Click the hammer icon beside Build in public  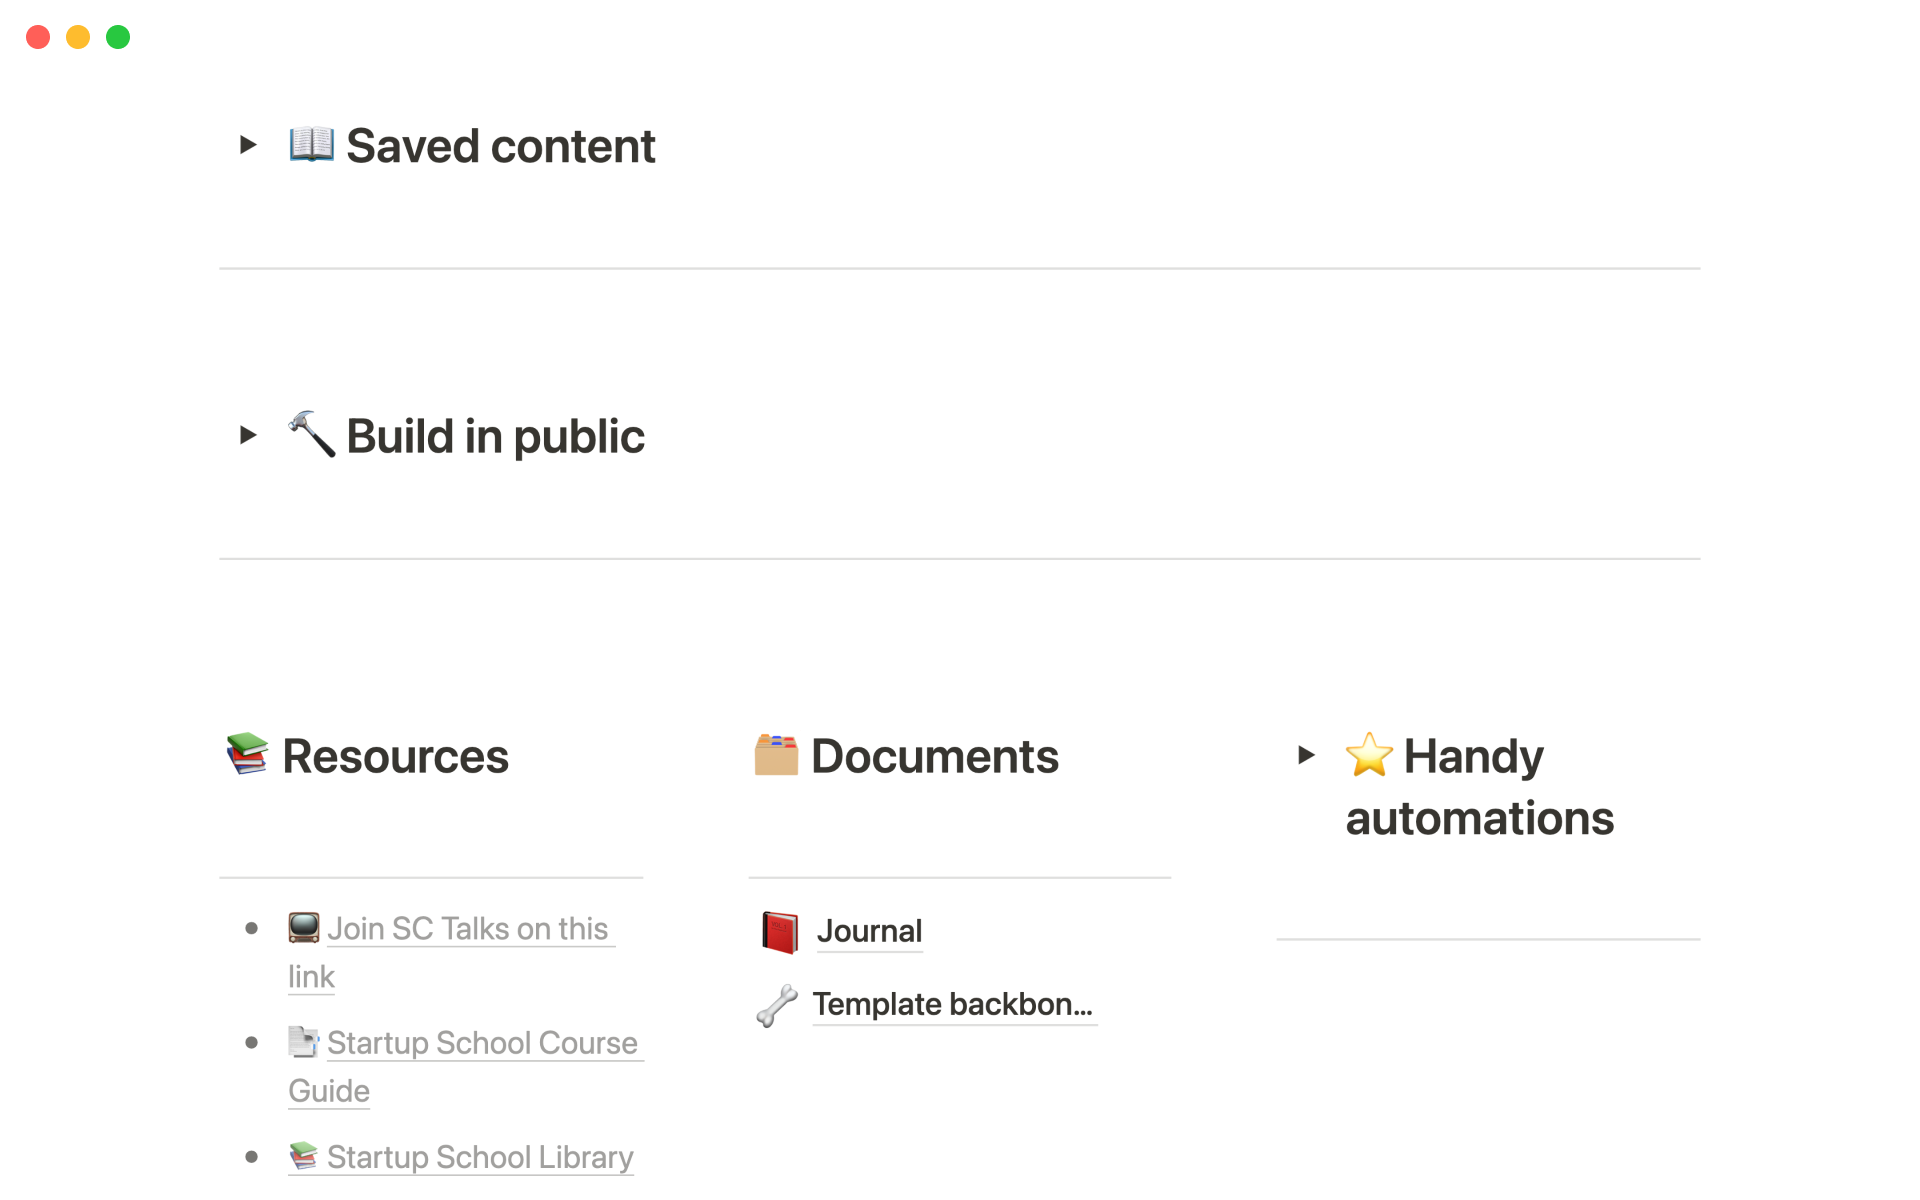(311, 434)
